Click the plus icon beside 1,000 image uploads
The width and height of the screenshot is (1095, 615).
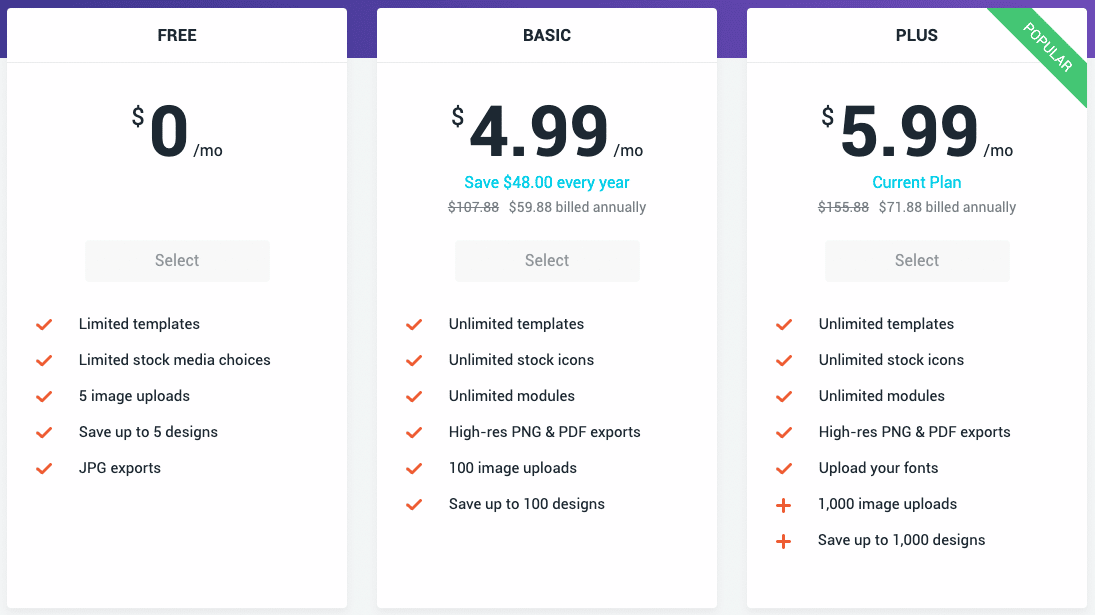click(x=784, y=505)
